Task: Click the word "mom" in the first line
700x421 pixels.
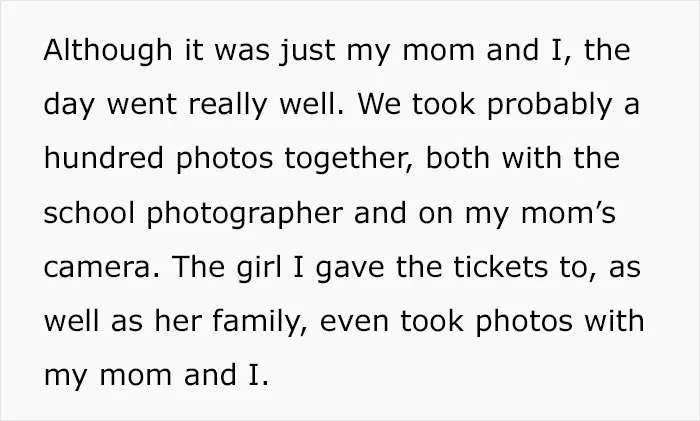Action: point(438,51)
